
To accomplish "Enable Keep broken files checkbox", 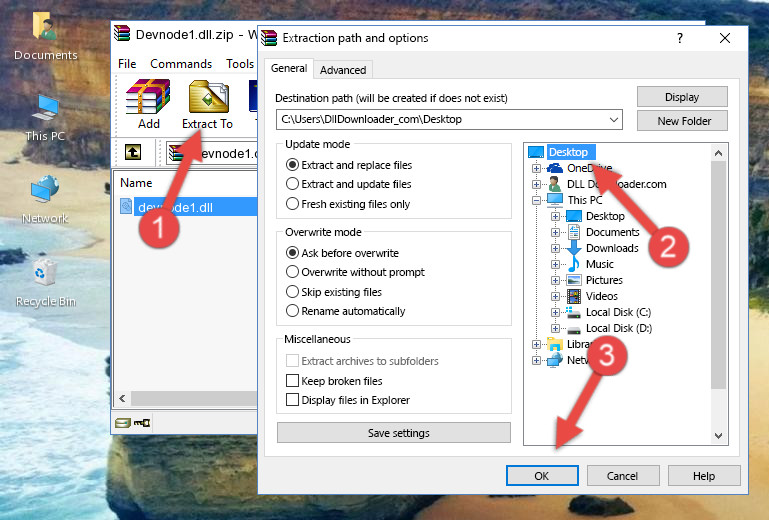I will point(292,381).
